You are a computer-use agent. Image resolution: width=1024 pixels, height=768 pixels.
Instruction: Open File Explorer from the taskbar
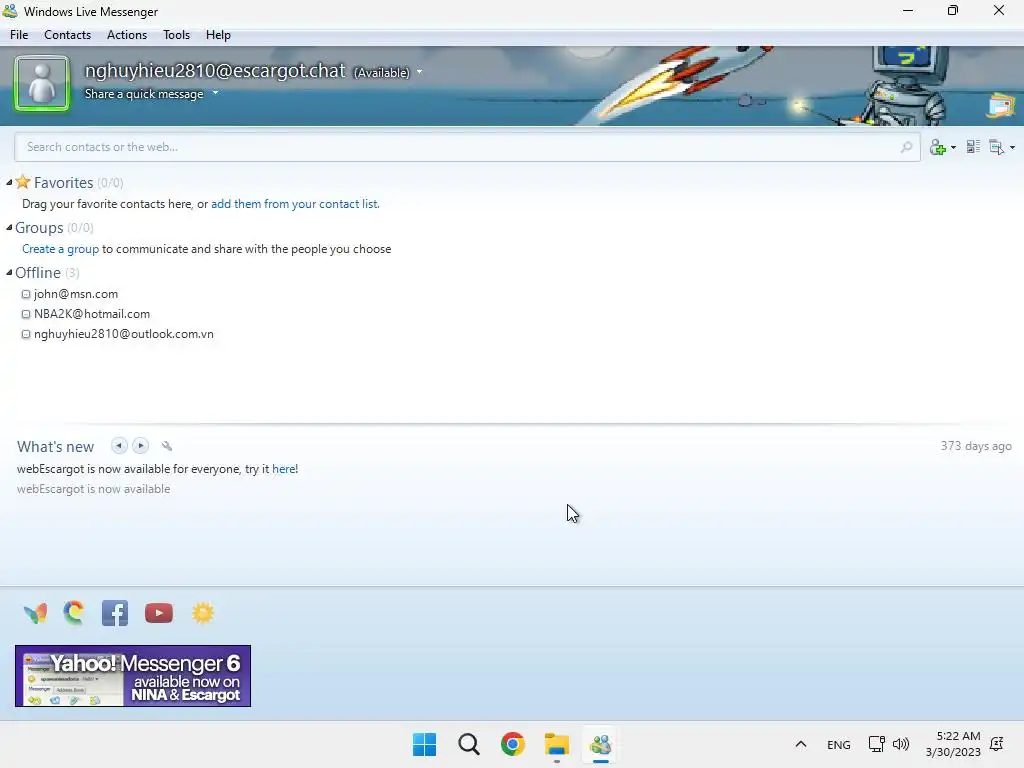[557, 744]
